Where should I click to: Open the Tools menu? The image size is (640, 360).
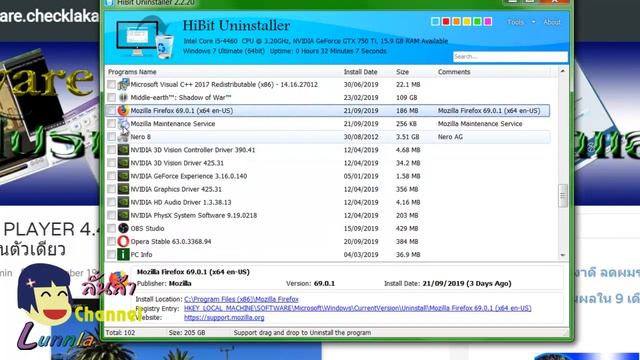click(516, 22)
